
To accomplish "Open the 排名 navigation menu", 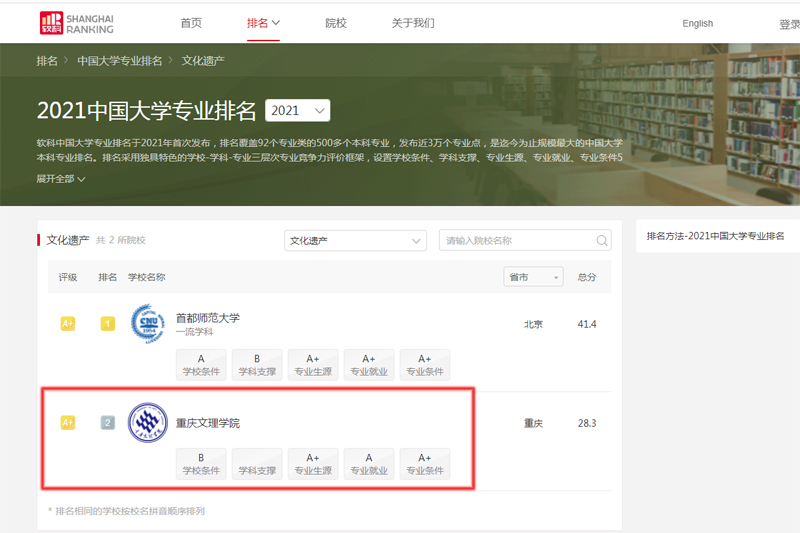I will click(x=263, y=23).
